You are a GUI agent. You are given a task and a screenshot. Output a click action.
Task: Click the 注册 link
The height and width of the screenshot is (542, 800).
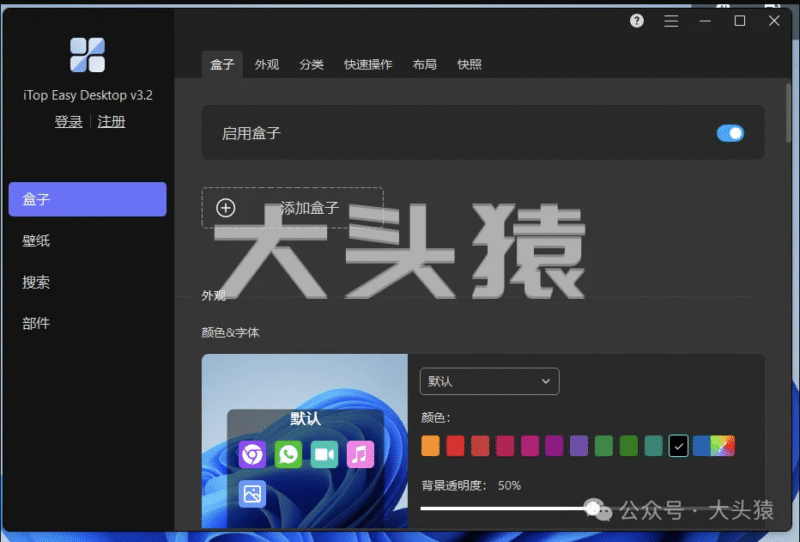pyautogui.click(x=111, y=122)
